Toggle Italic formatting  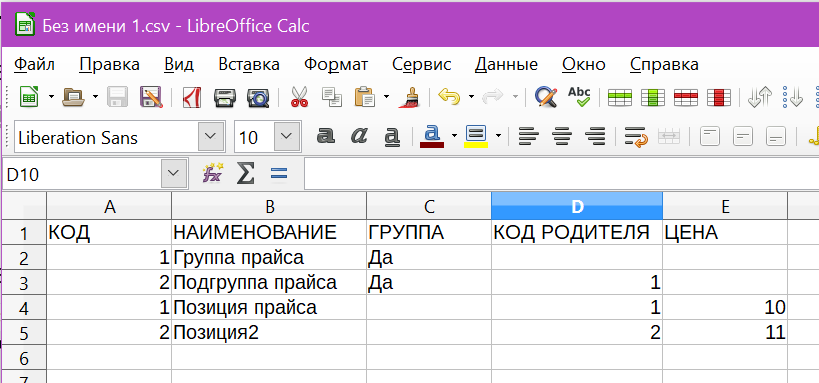click(359, 136)
